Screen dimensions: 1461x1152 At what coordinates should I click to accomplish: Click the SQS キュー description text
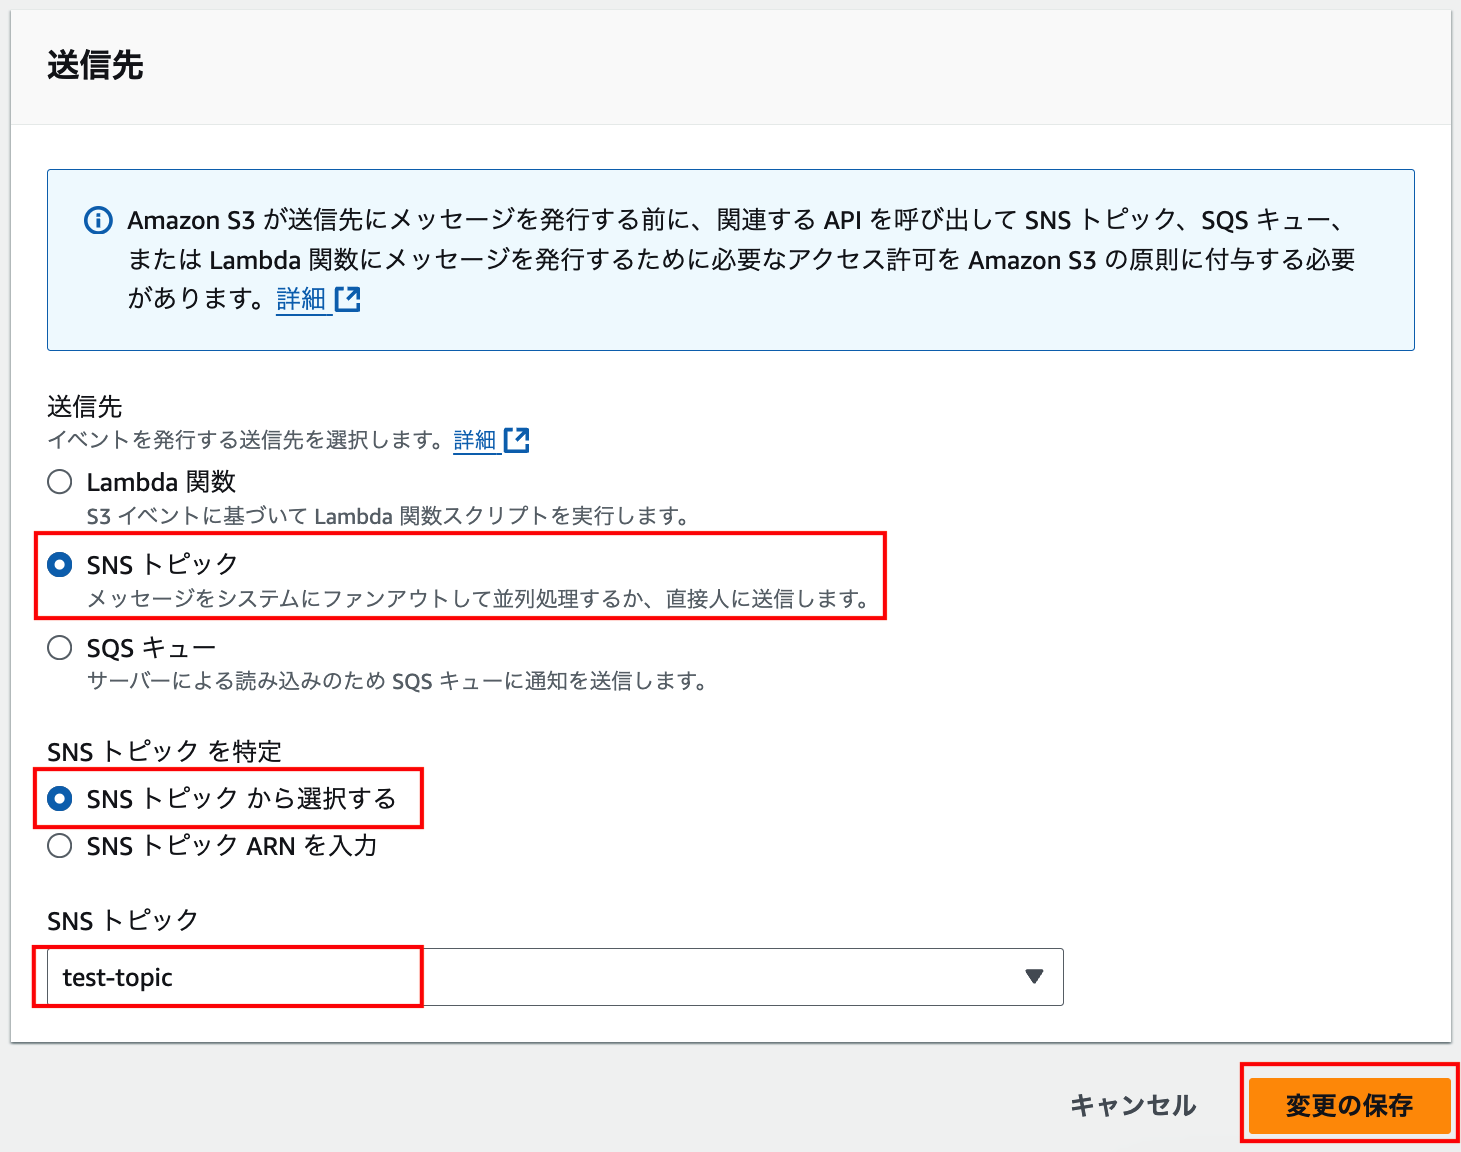tap(397, 681)
